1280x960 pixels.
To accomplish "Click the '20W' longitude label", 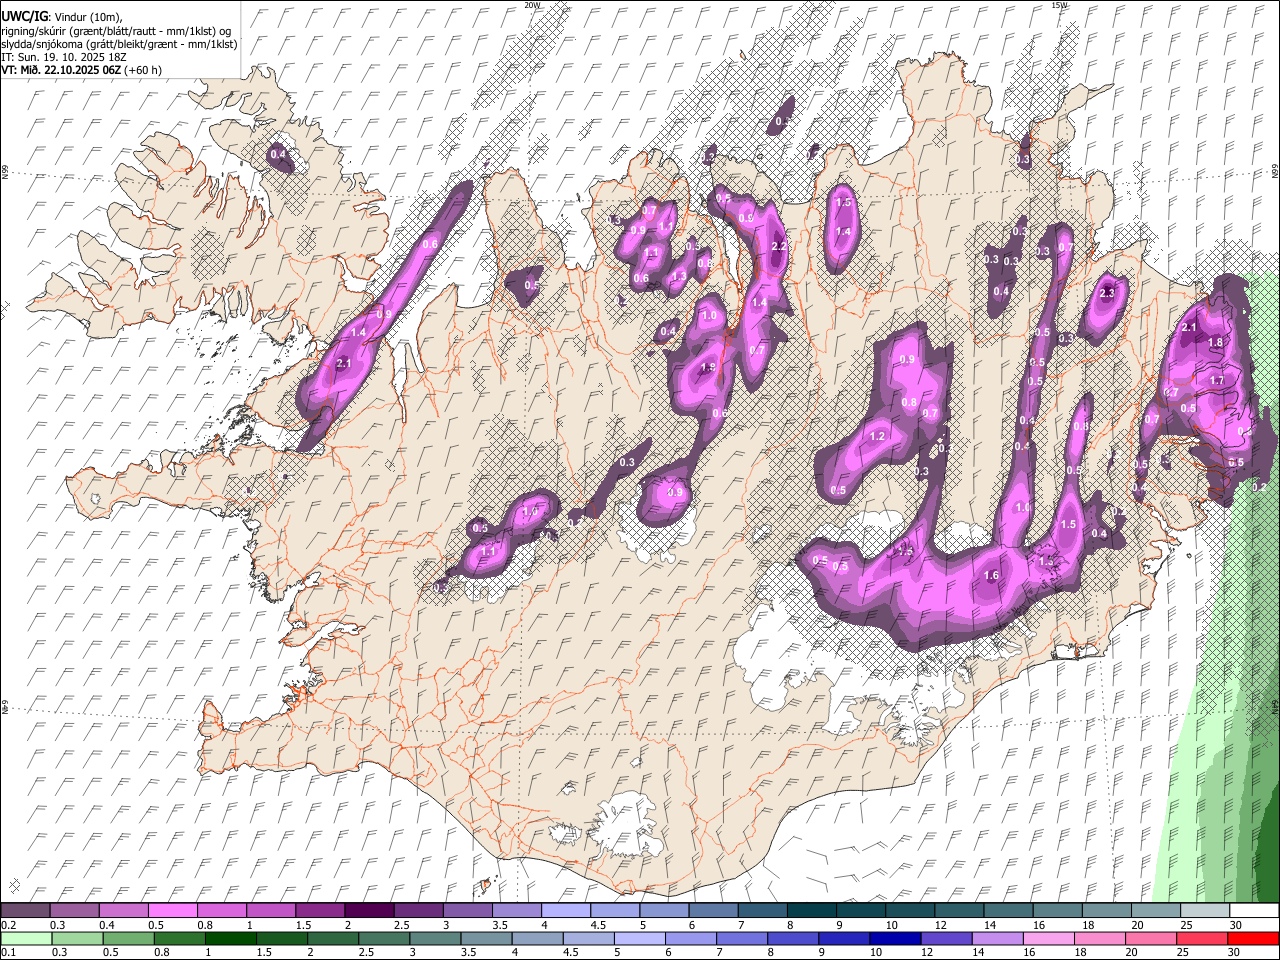I will [532, 5].
